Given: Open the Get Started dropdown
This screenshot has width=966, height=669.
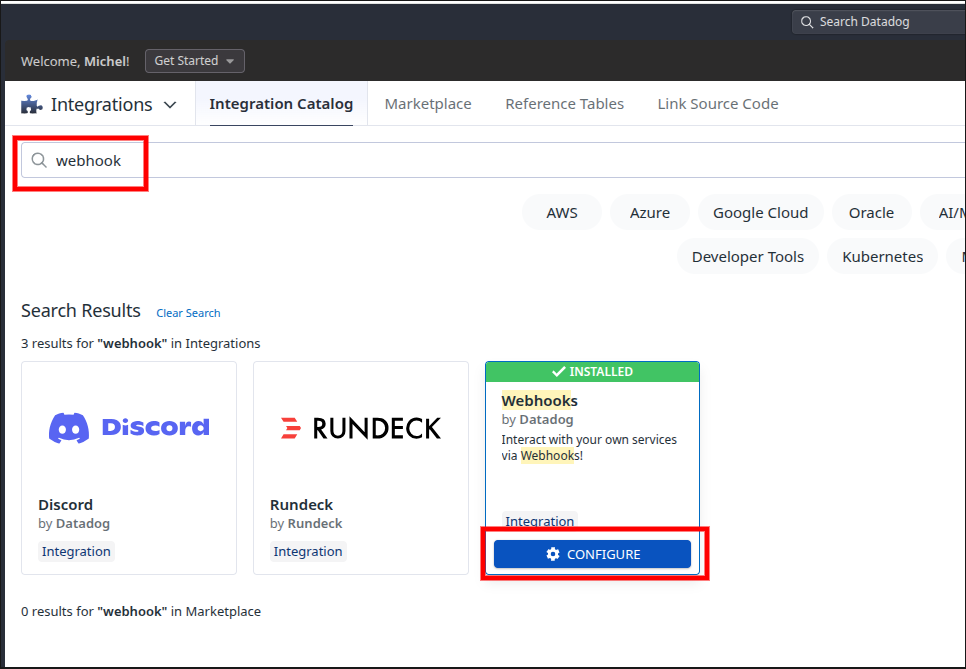Looking at the screenshot, I should coord(195,61).
